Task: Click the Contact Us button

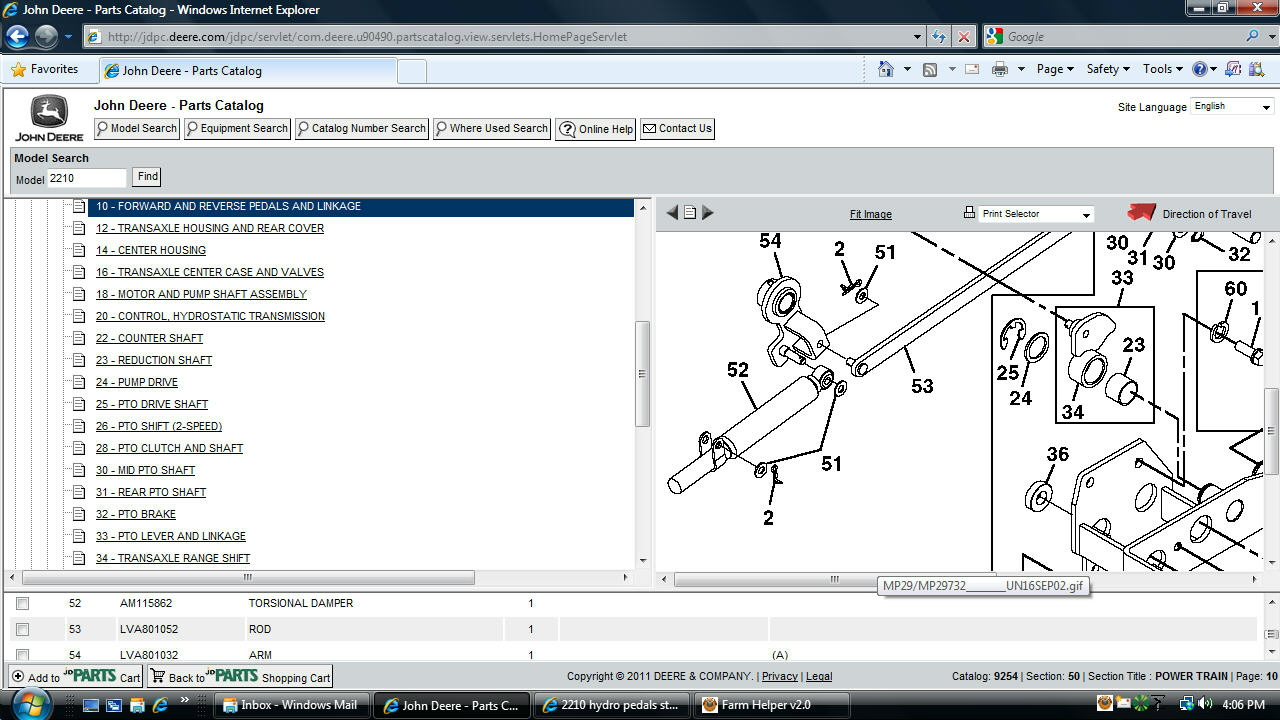Action: tap(677, 128)
